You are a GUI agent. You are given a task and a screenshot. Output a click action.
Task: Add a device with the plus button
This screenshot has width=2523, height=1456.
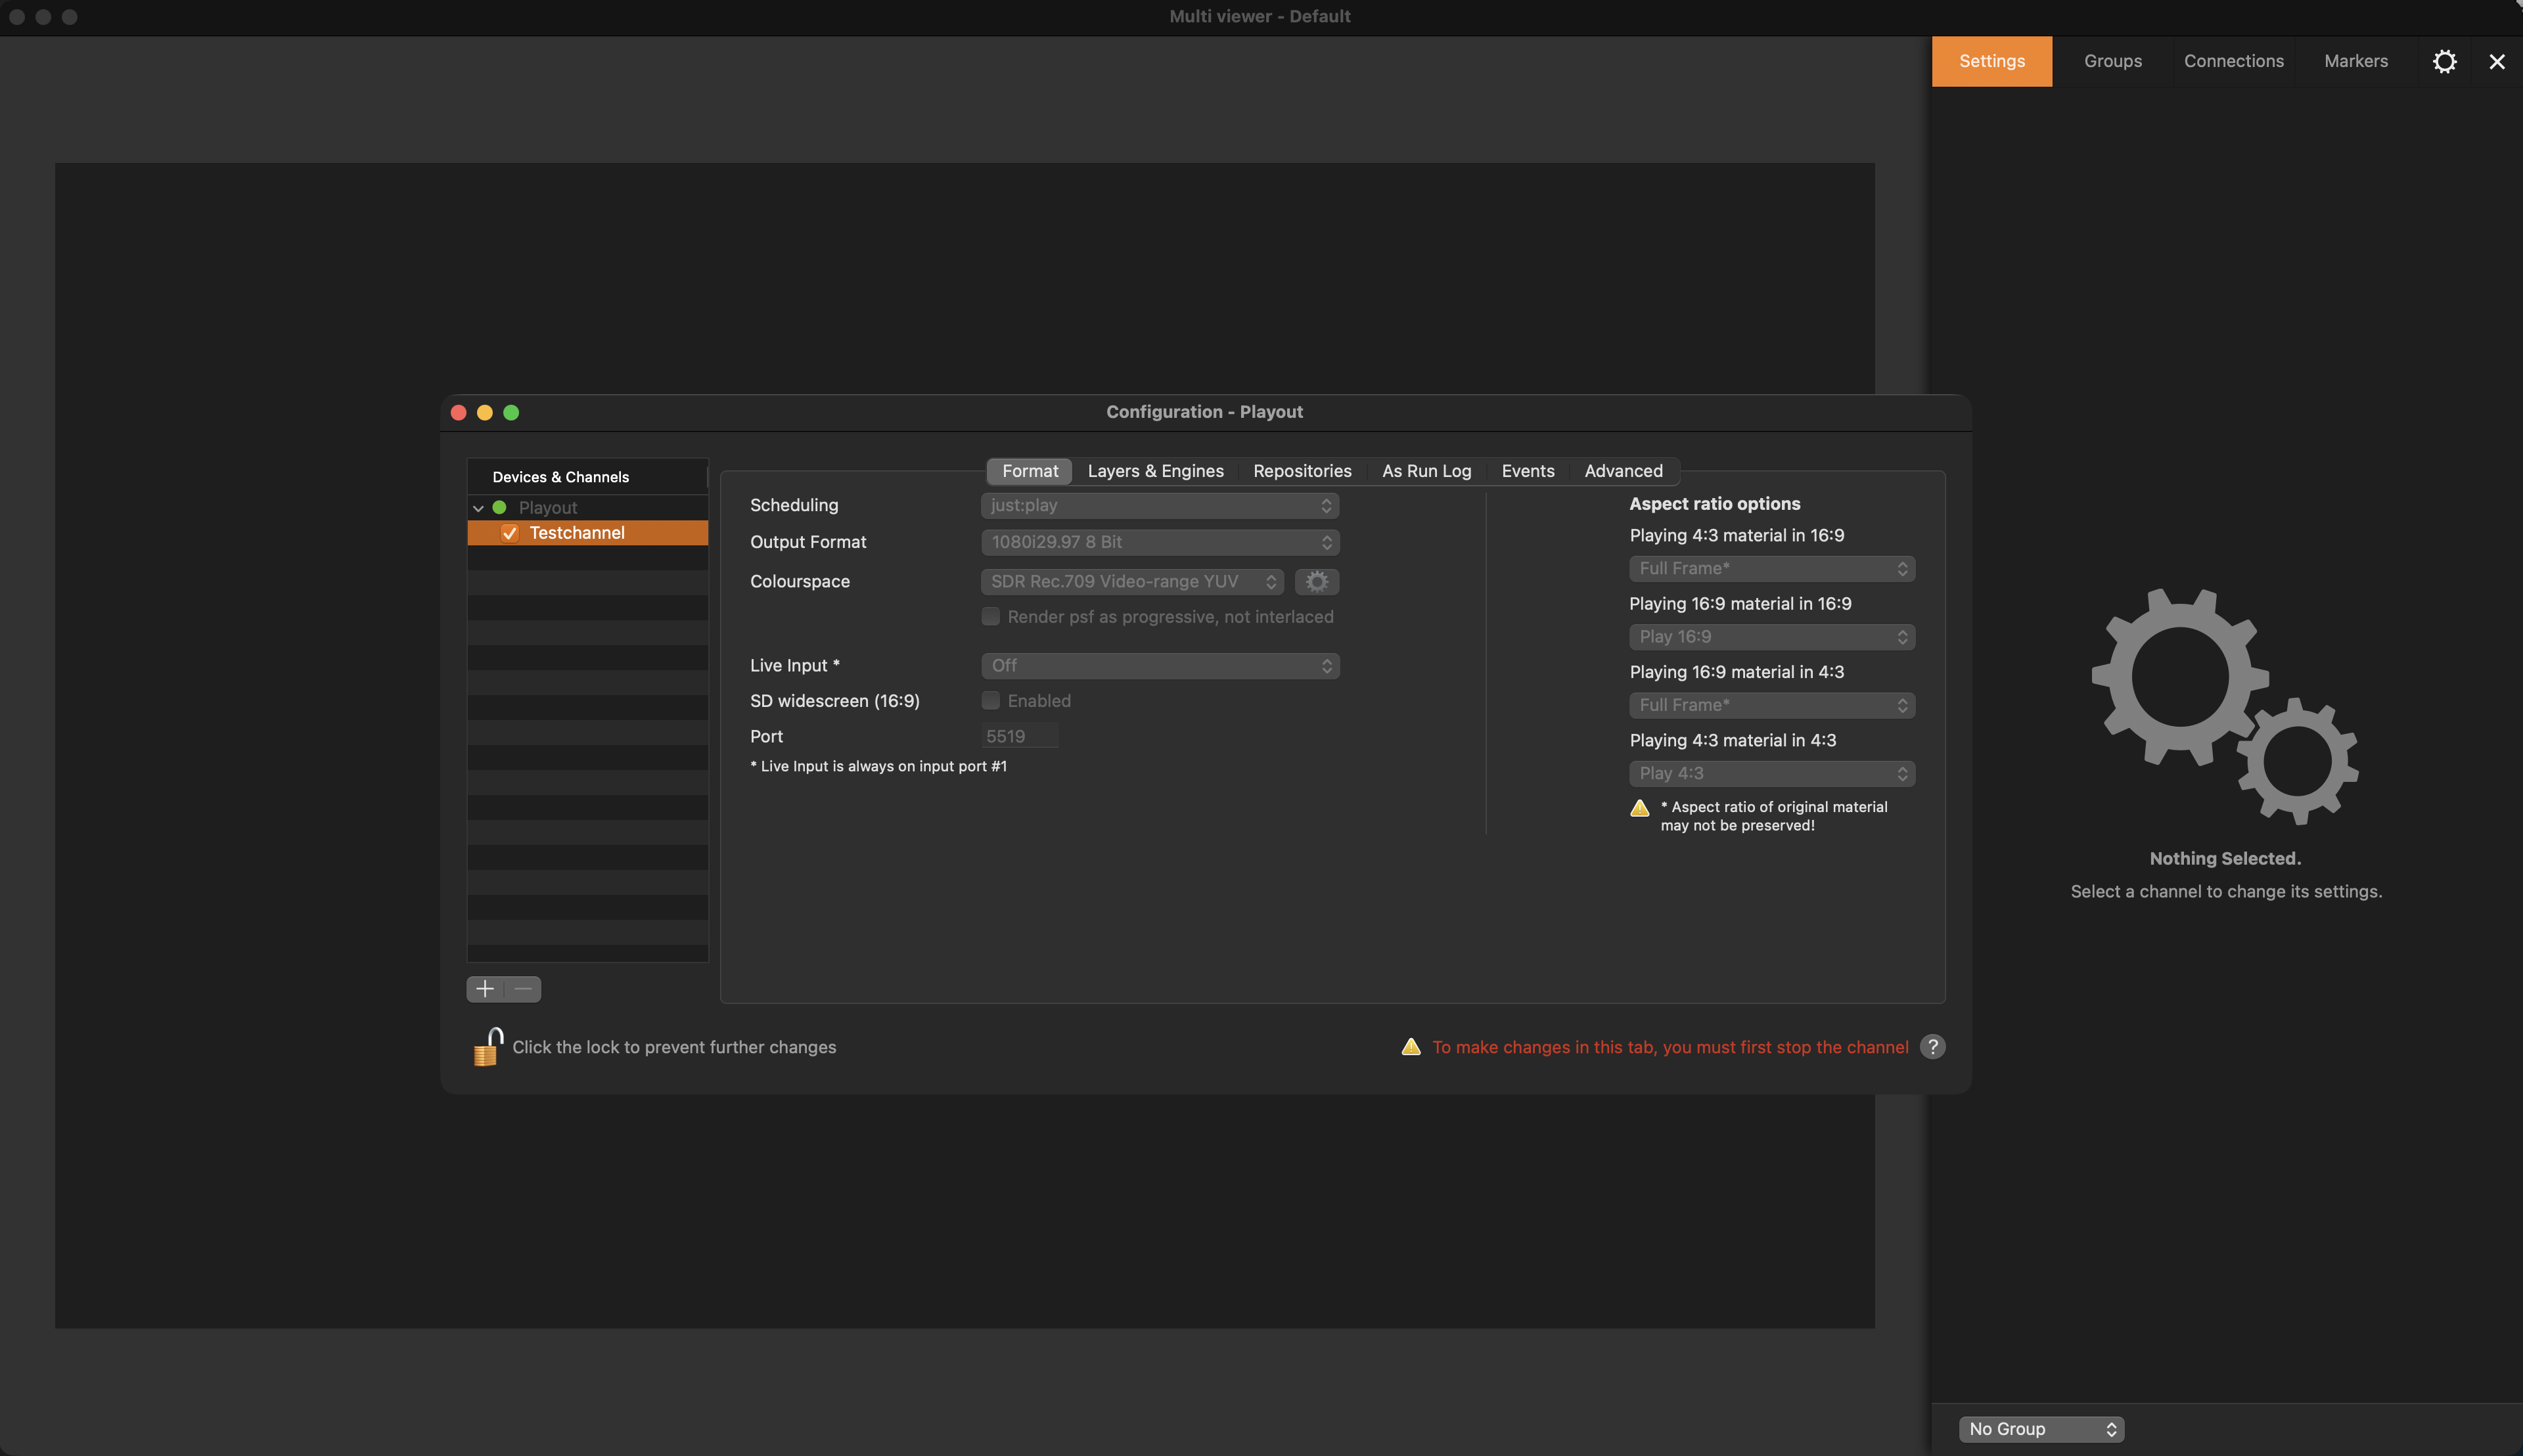click(x=485, y=988)
